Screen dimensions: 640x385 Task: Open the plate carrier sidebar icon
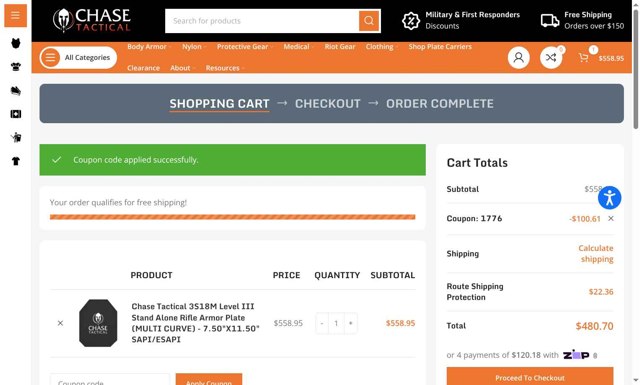coord(16,67)
